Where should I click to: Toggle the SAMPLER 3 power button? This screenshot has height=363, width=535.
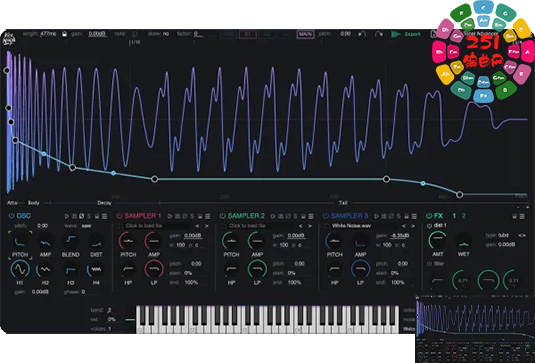point(326,216)
